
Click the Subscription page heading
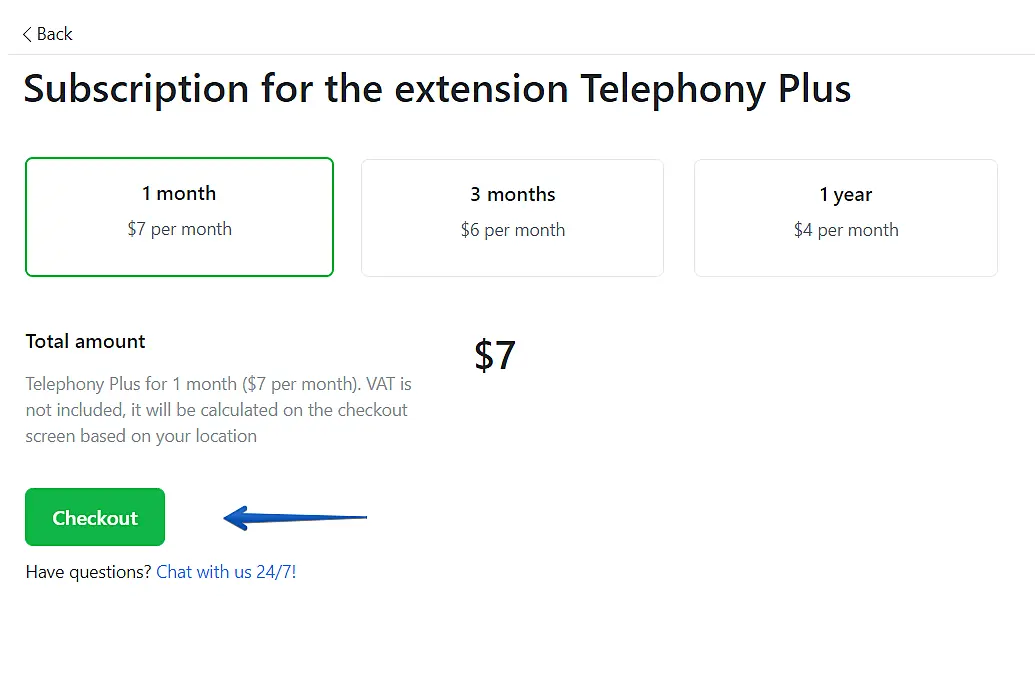click(437, 88)
